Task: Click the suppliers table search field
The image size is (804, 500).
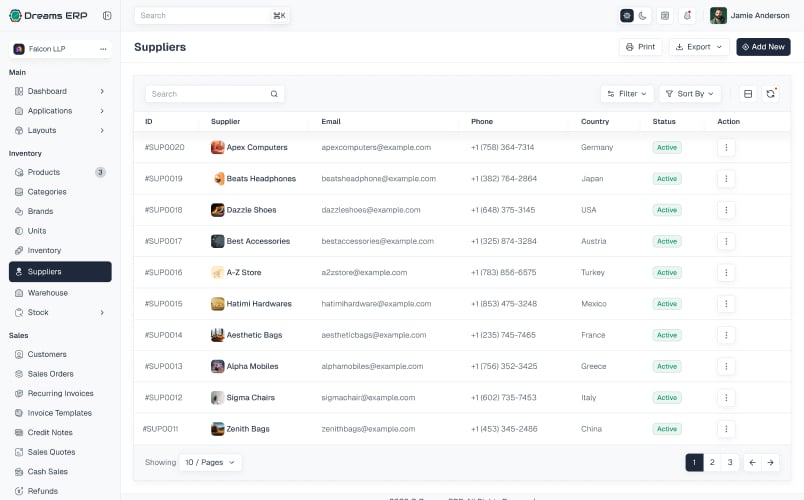Action: pyautogui.click(x=214, y=94)
